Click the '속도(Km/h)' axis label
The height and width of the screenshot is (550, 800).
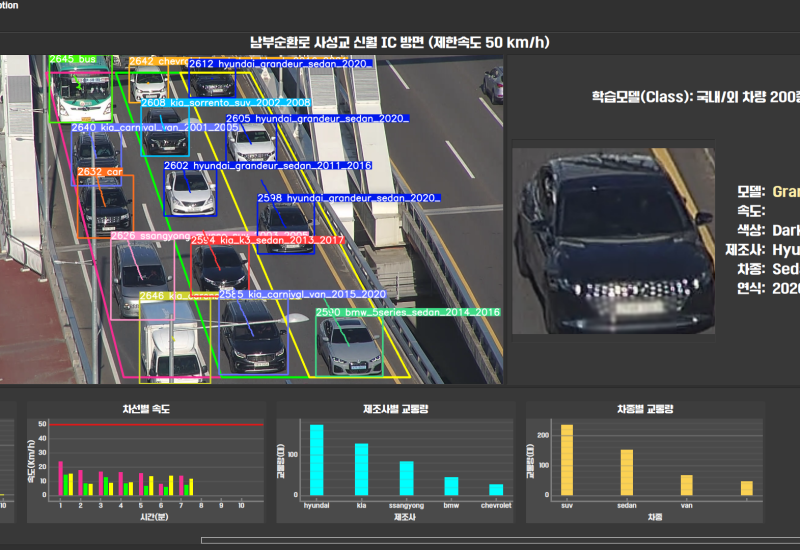(x=31, y=461)
